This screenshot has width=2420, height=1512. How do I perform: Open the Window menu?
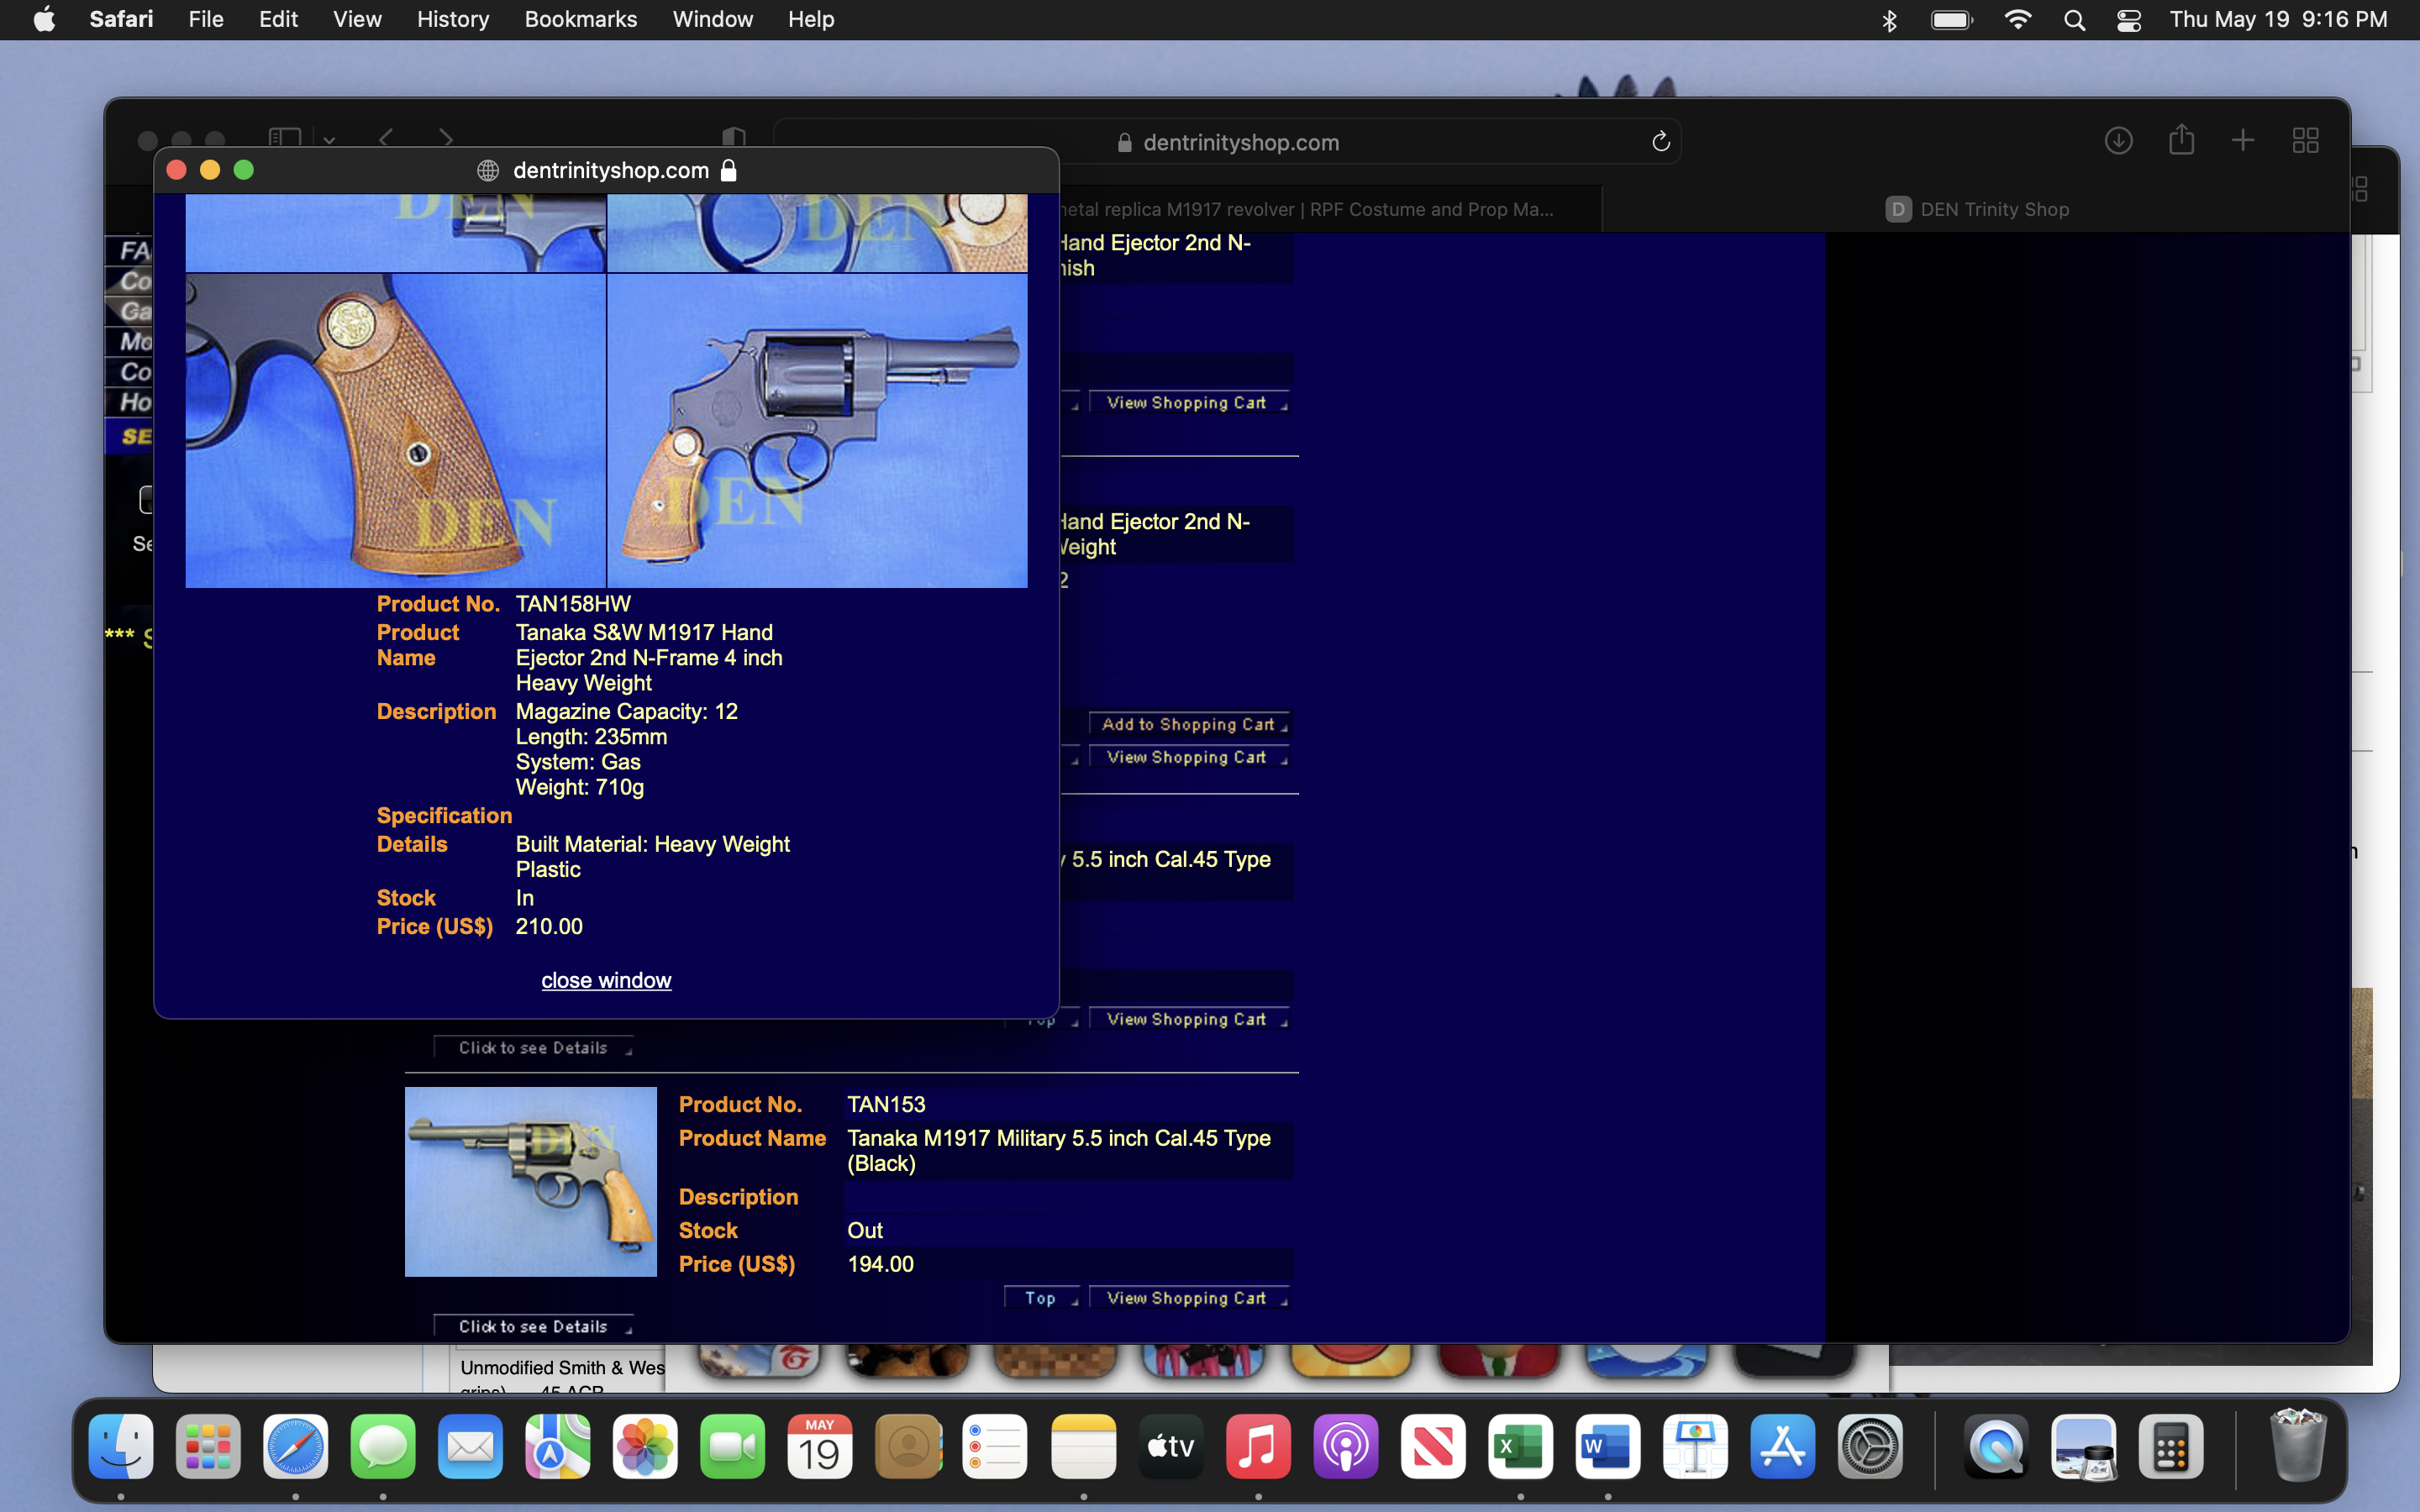tap(712, 19)
